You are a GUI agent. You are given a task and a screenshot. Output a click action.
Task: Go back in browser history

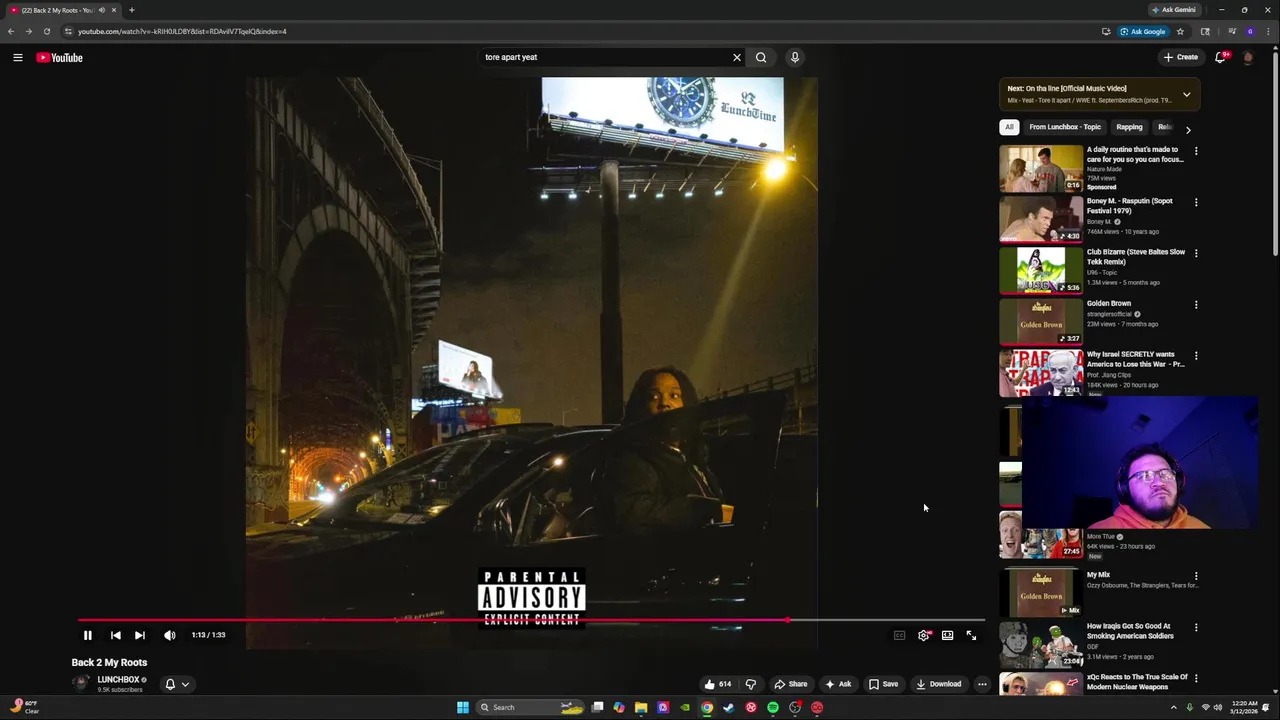tap(11, 31)
